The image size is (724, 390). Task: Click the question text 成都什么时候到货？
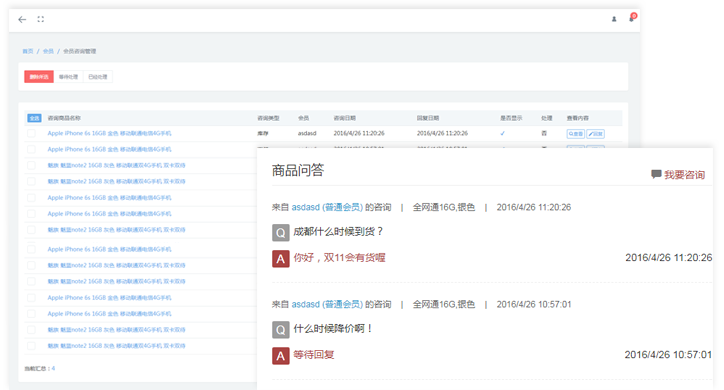[x=339, y=231]
